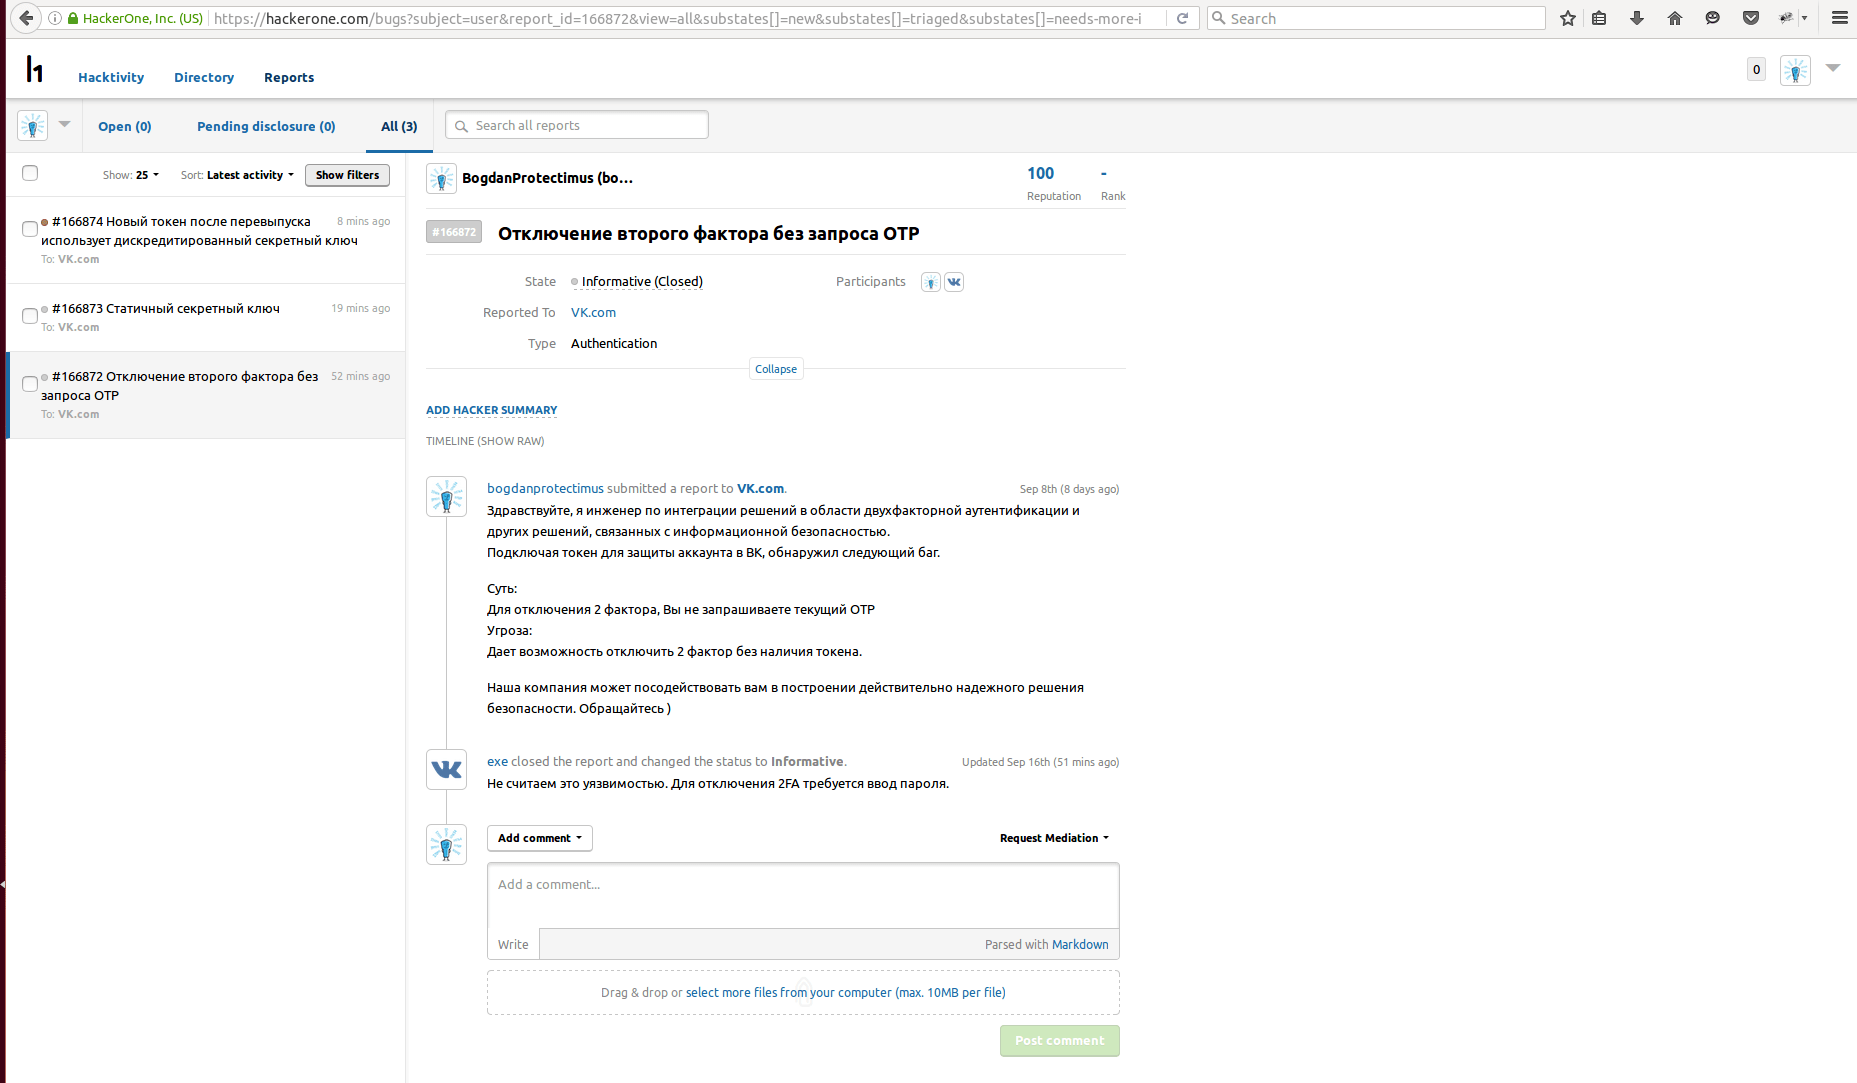Image resolution: width=1857 pixels, height=1083 pixels.
Task: Click the VK participant avatar icon
Action: 954,282
